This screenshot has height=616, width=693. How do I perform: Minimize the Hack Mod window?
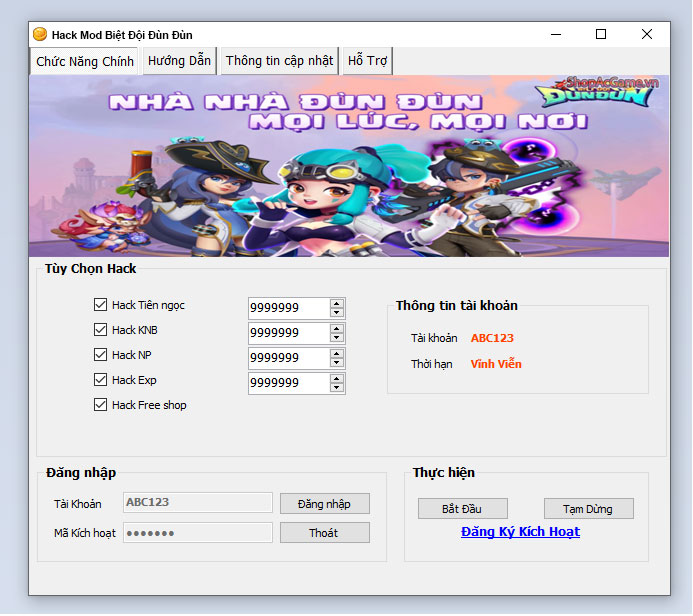pyautogui.click(x=556, y=34)
